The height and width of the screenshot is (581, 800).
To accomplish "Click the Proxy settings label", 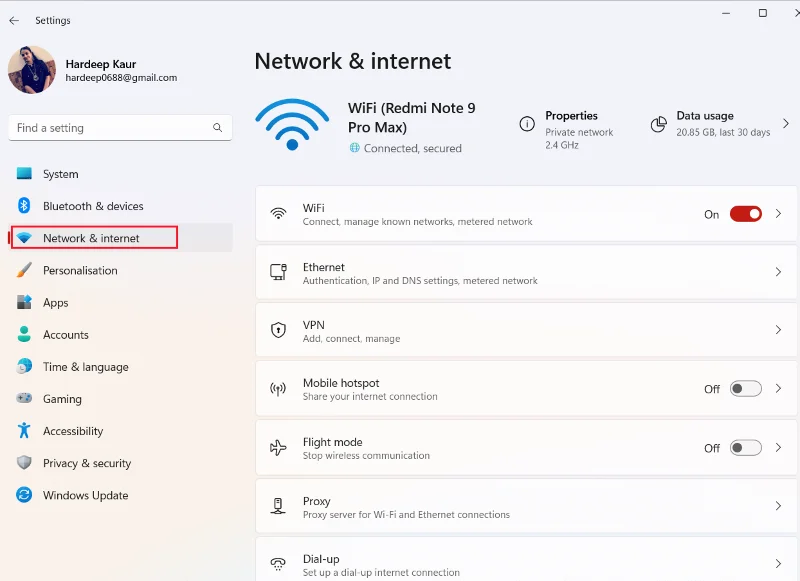I will [x=316, y=501].
